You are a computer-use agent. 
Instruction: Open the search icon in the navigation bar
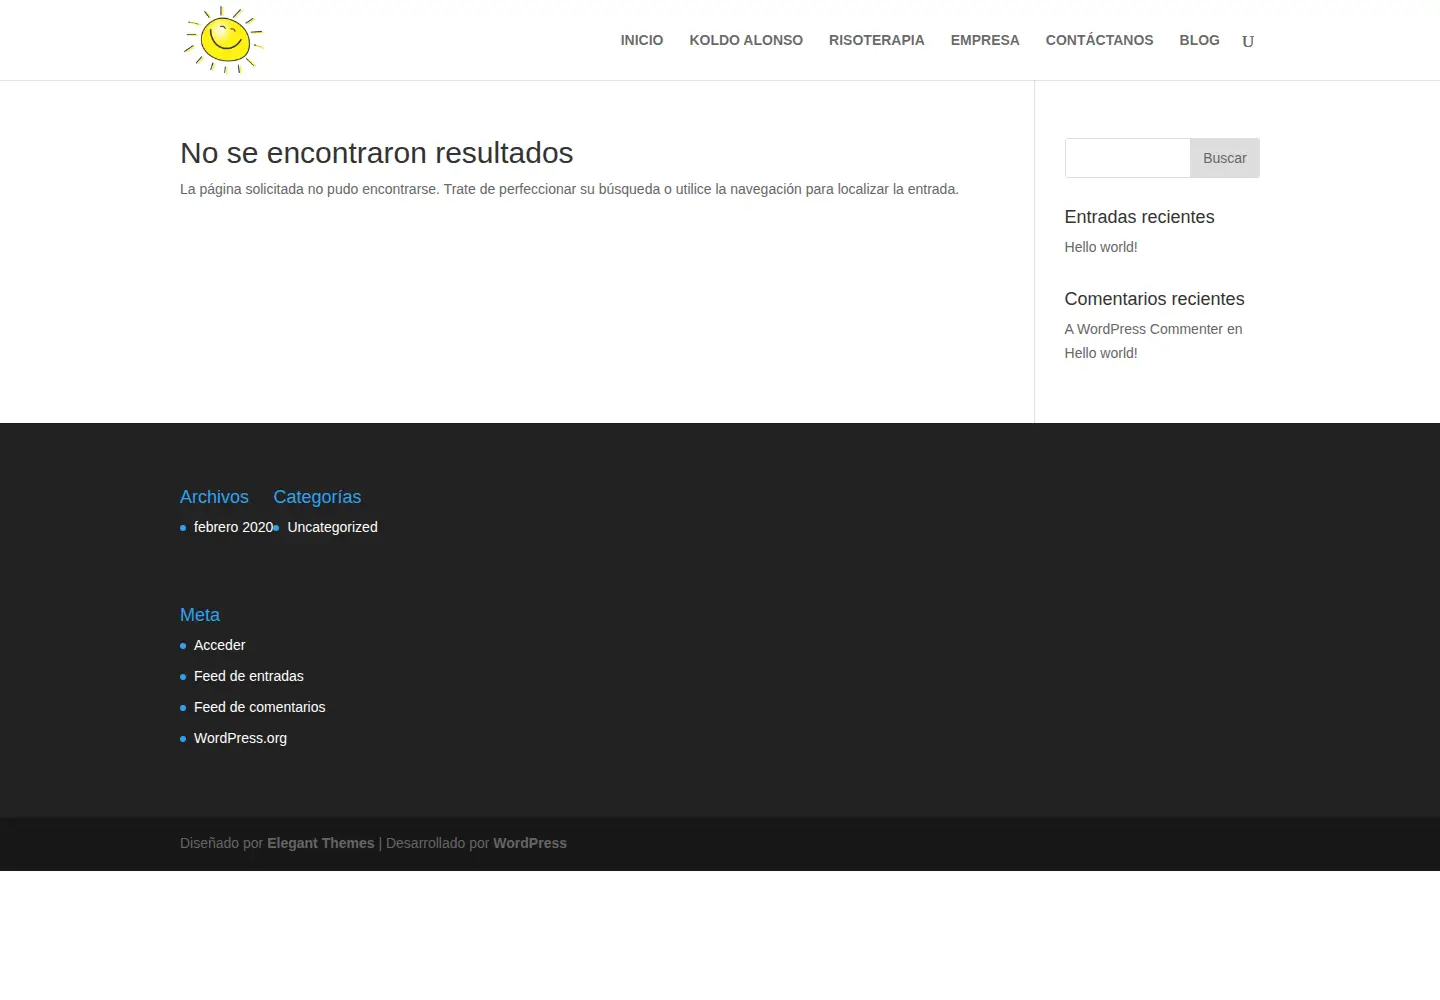coord(1248,41)
